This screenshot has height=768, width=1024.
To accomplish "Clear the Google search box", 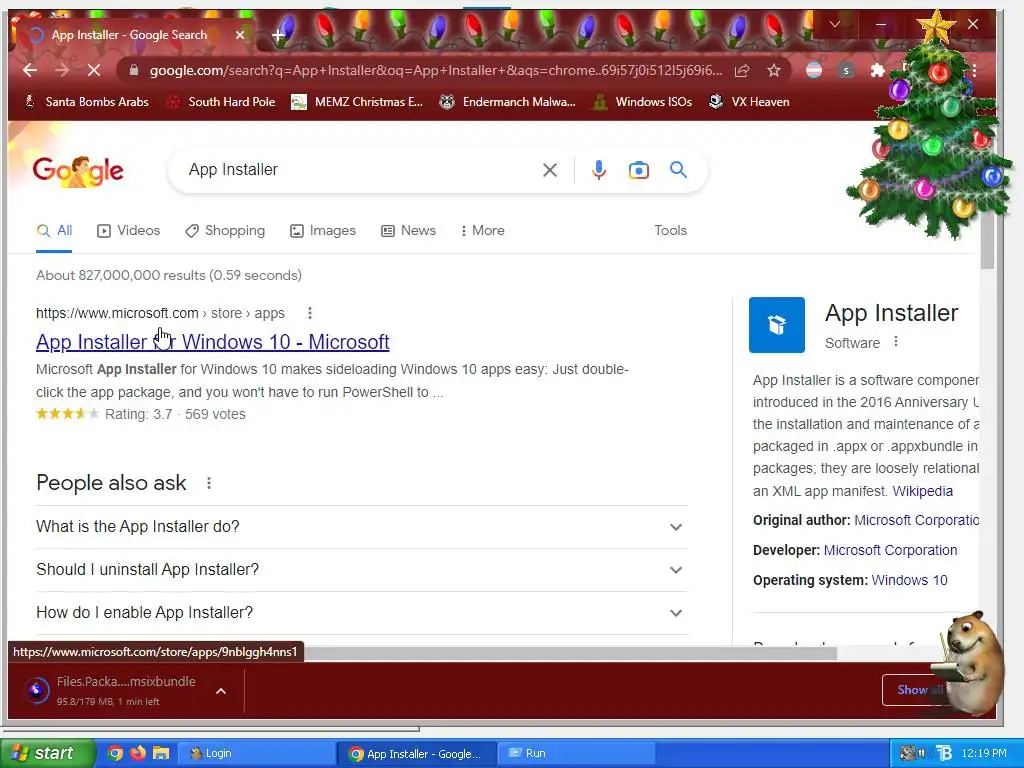I will pos(550,170).
